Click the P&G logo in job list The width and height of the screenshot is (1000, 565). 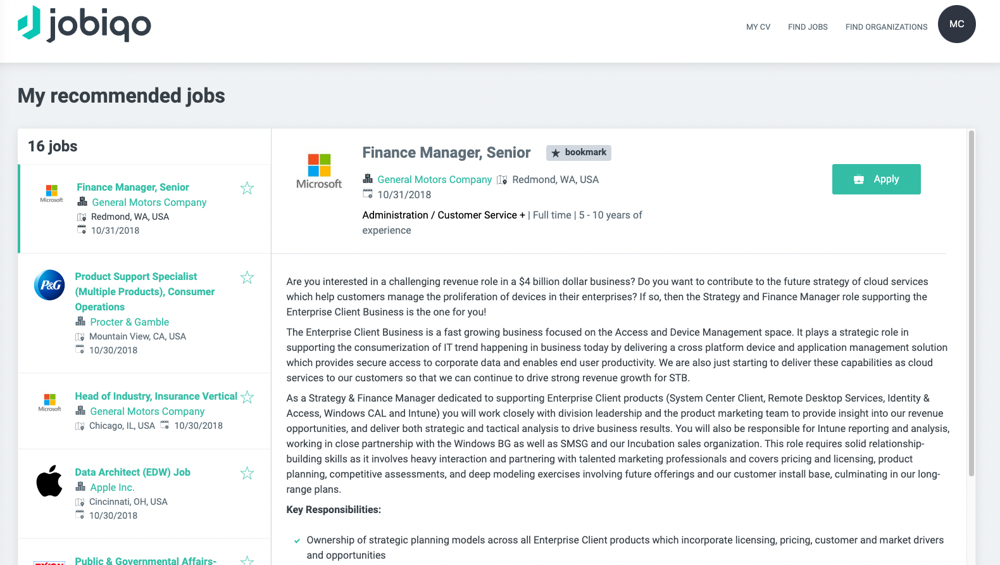49,285
